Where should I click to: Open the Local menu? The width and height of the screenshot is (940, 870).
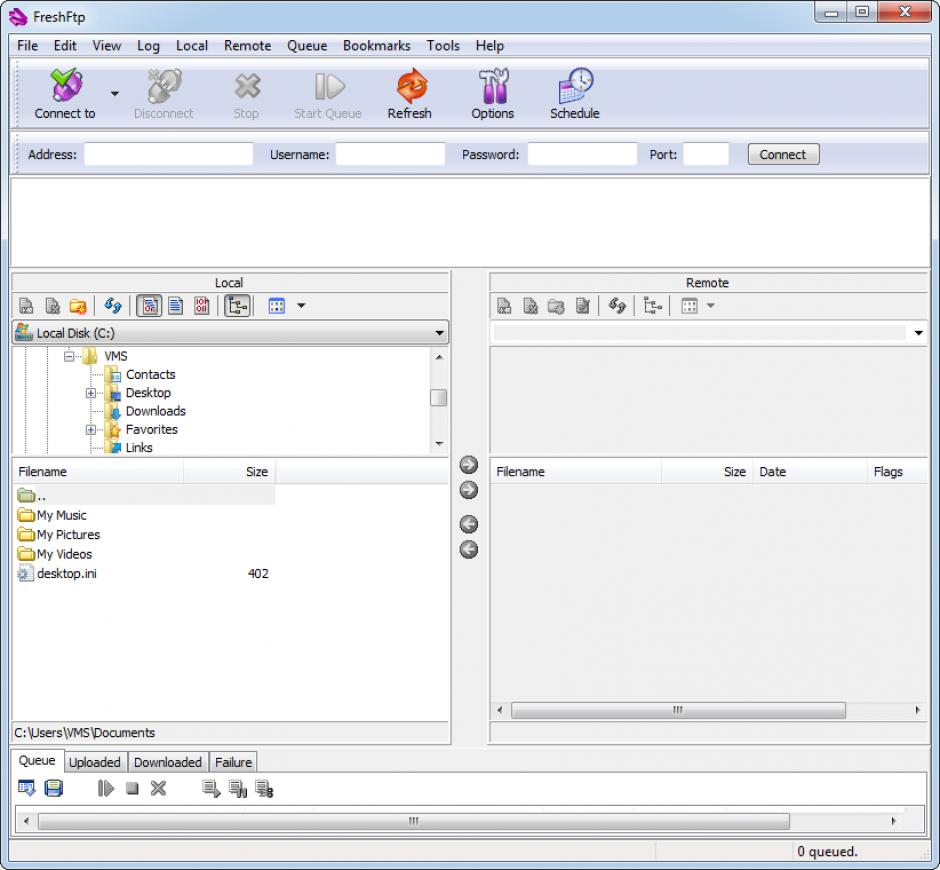tap(192, 46)
